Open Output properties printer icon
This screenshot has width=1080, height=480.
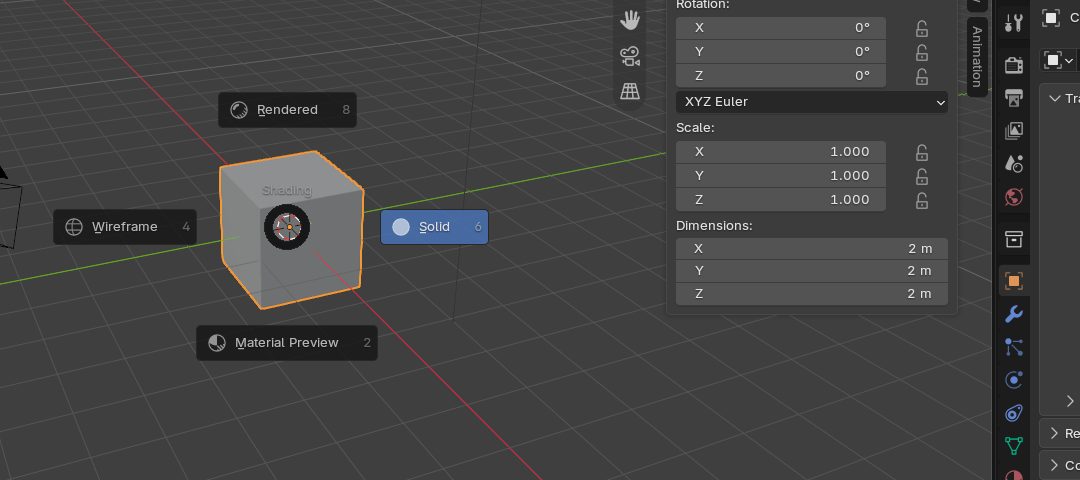click(1013, 98)
